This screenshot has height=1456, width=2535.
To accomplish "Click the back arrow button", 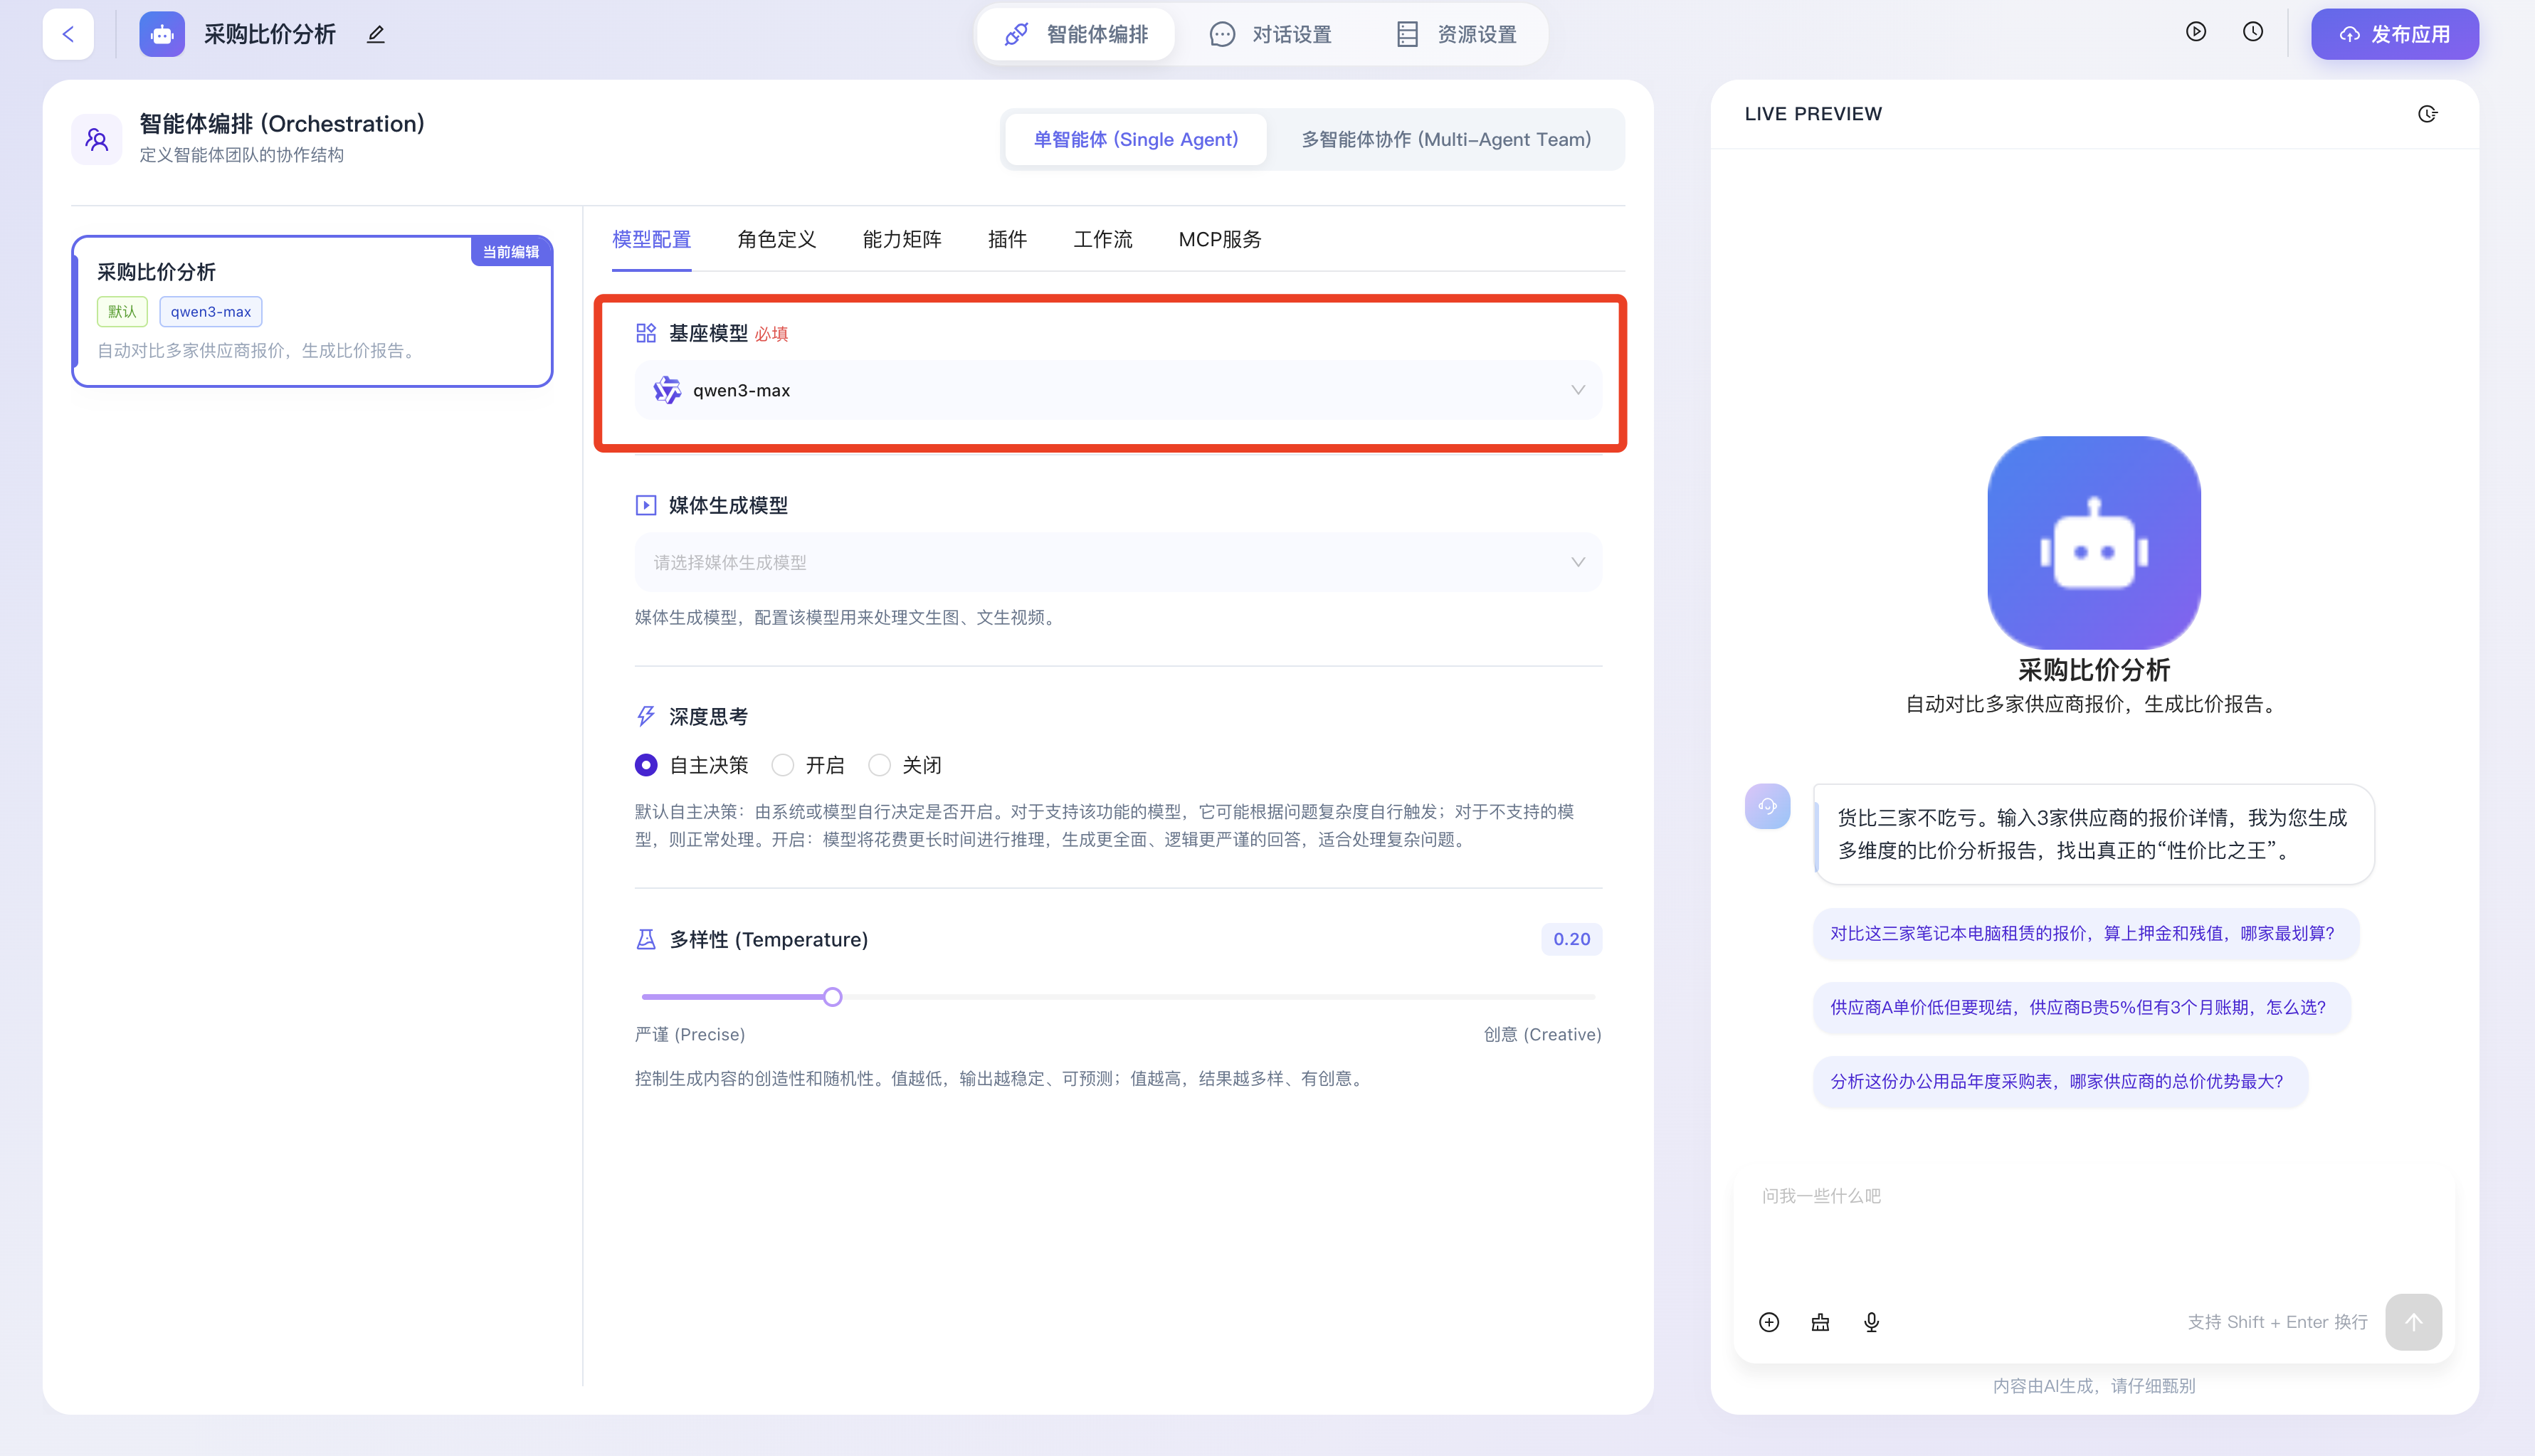I will click(x=68, y=34).
